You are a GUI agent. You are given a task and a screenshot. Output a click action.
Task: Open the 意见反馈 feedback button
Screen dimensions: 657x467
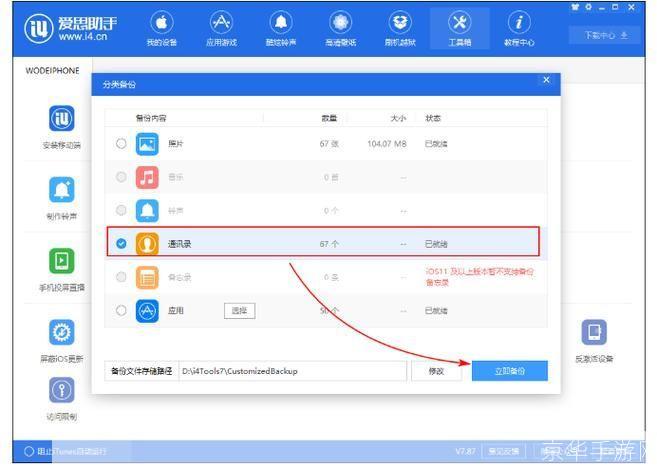[503, 452]
